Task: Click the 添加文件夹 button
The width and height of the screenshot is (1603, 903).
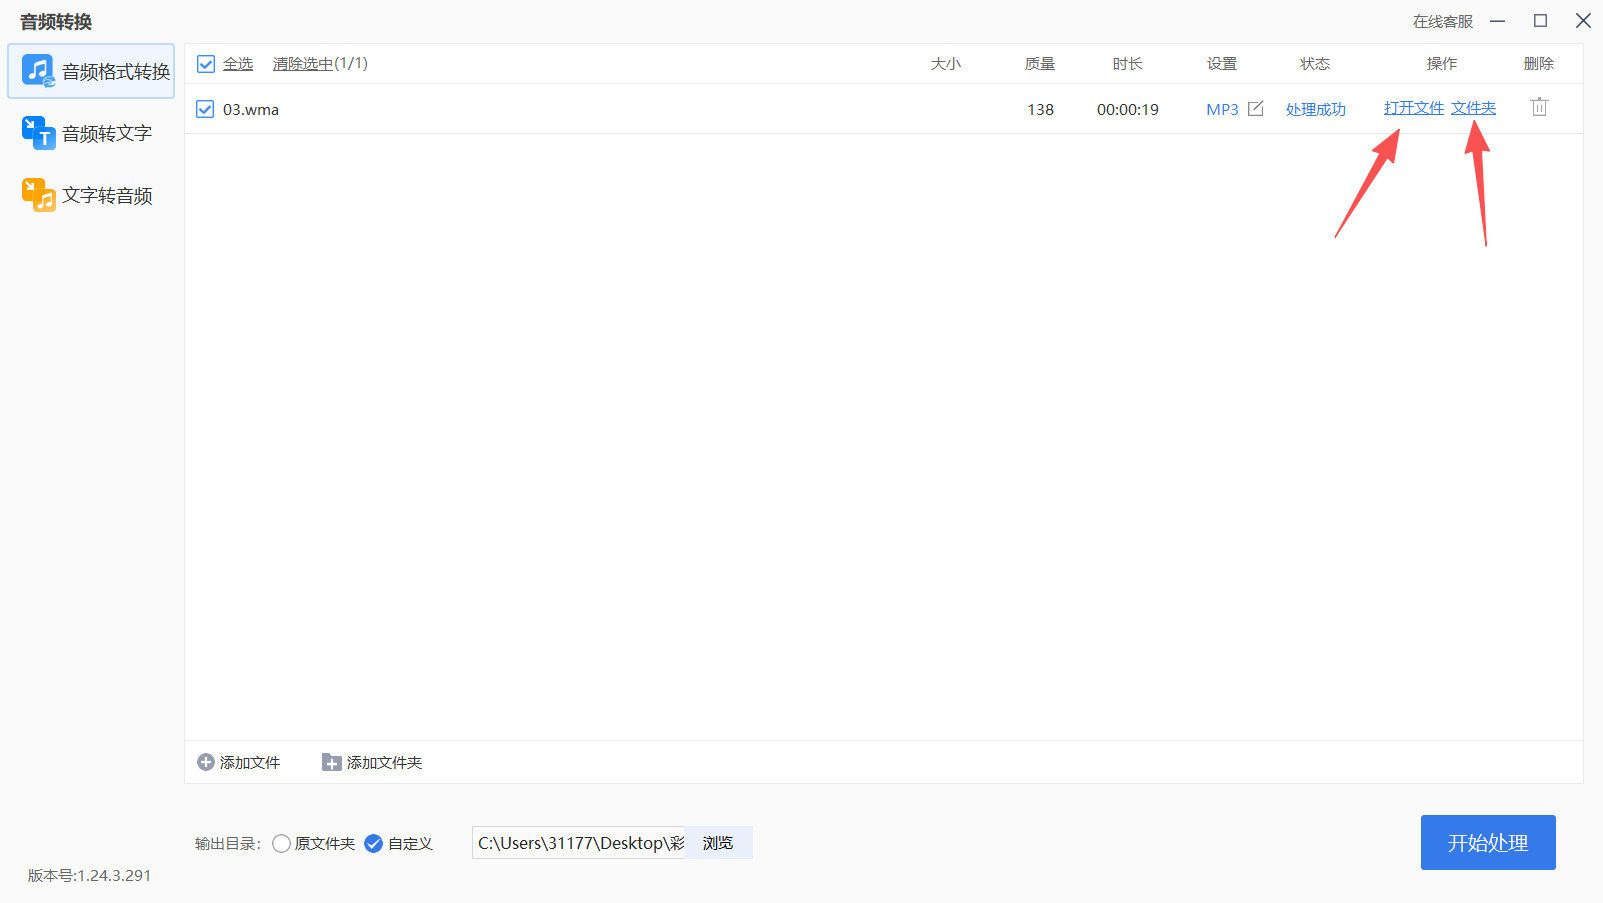Action: [x=372, y=762]
